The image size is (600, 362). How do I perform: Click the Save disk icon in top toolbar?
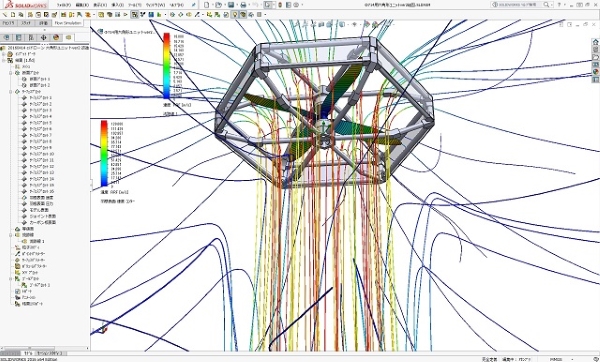tap(231, 5)
